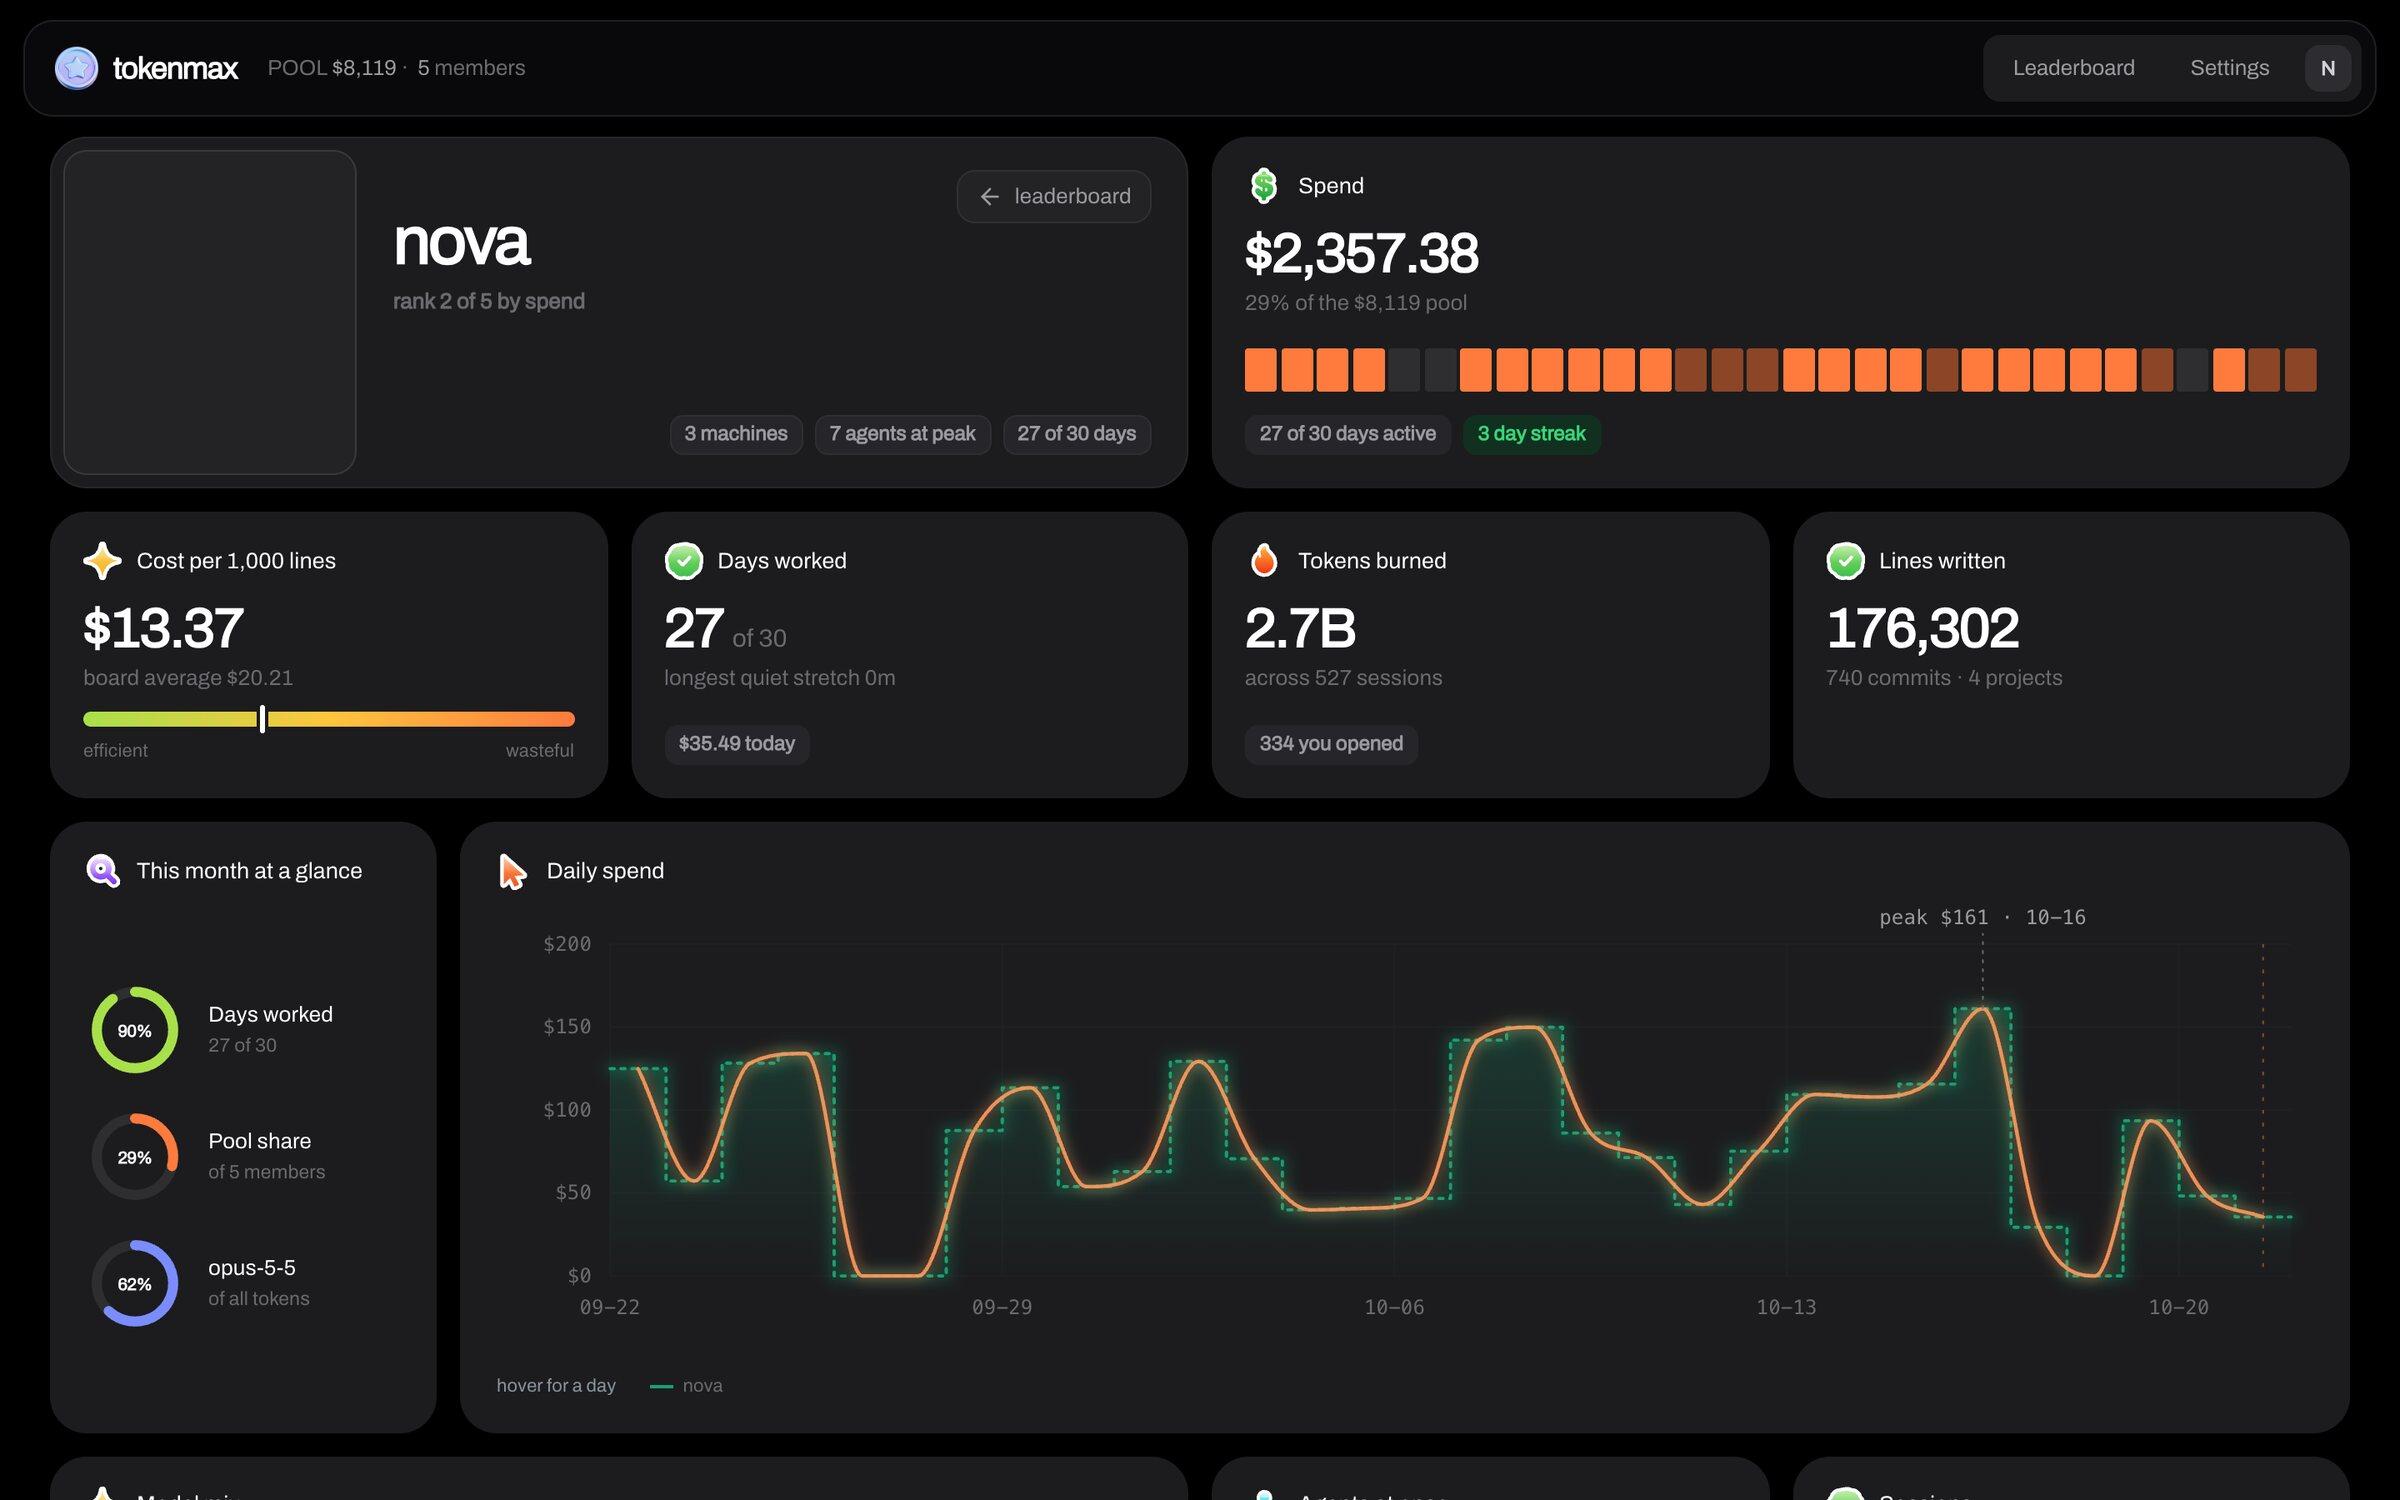Image resolution: width=2400 pixels, height=1500 pixels.
Task: Click the 29% Pool share ring
Action: pos(135,1157)
